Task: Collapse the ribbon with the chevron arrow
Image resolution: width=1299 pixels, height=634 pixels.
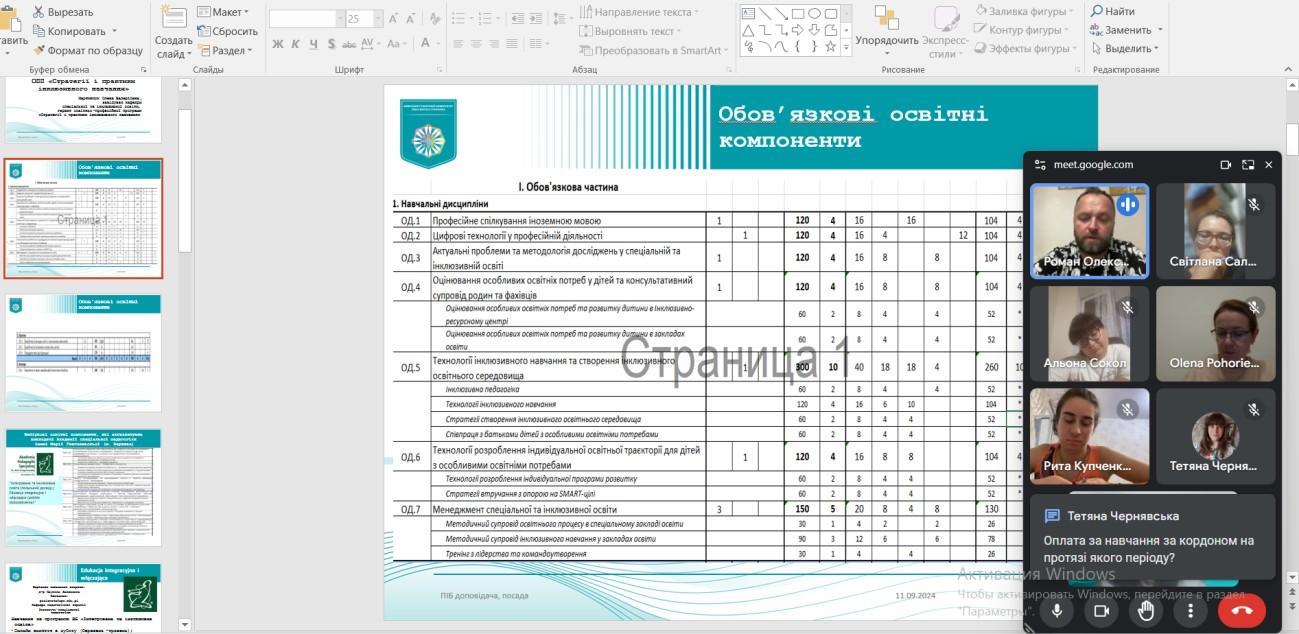Action: 1290,69
